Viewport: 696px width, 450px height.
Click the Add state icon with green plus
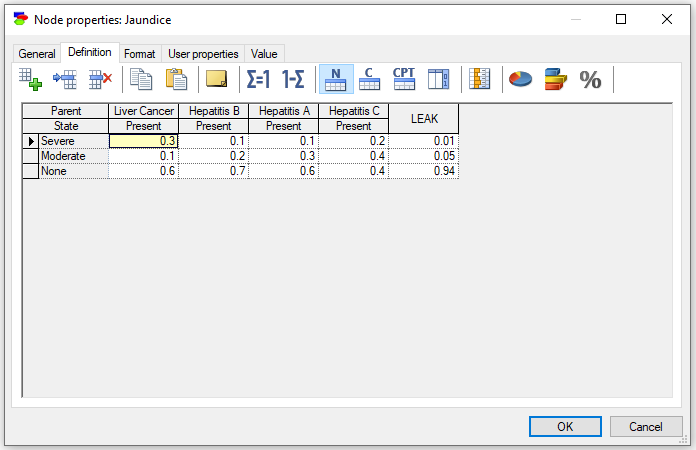(x=30, y=79)
